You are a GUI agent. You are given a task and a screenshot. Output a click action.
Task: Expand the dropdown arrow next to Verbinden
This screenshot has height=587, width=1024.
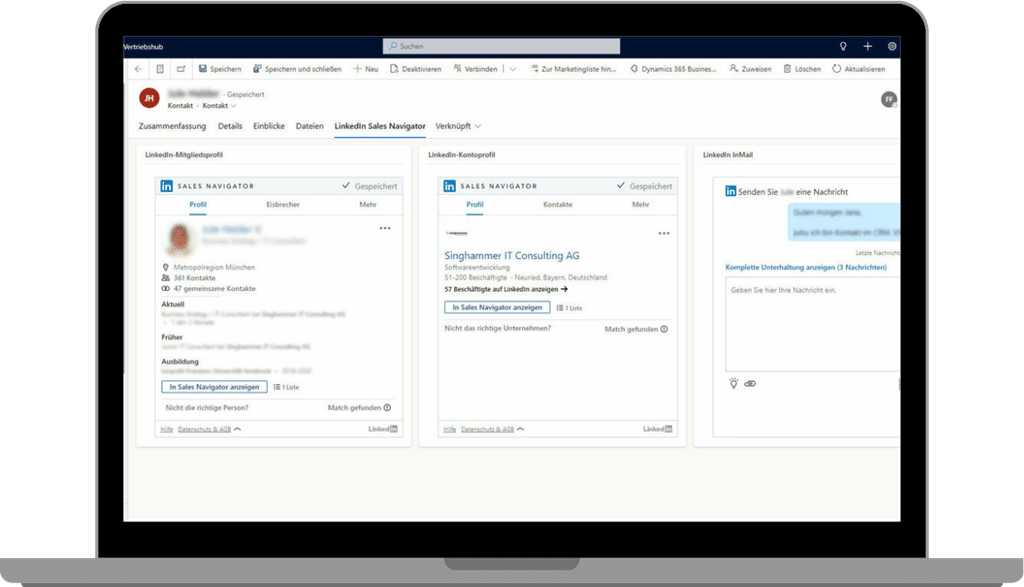[513, 69]
